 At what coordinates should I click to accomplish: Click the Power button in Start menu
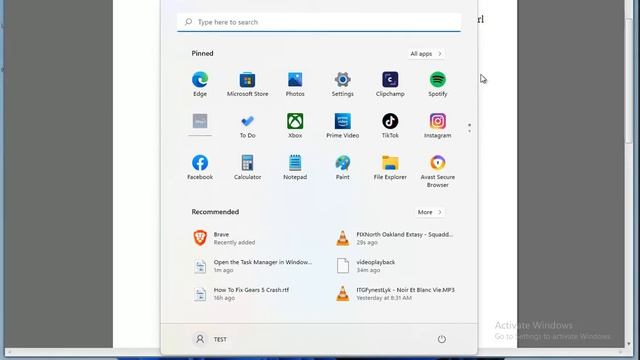442,339
